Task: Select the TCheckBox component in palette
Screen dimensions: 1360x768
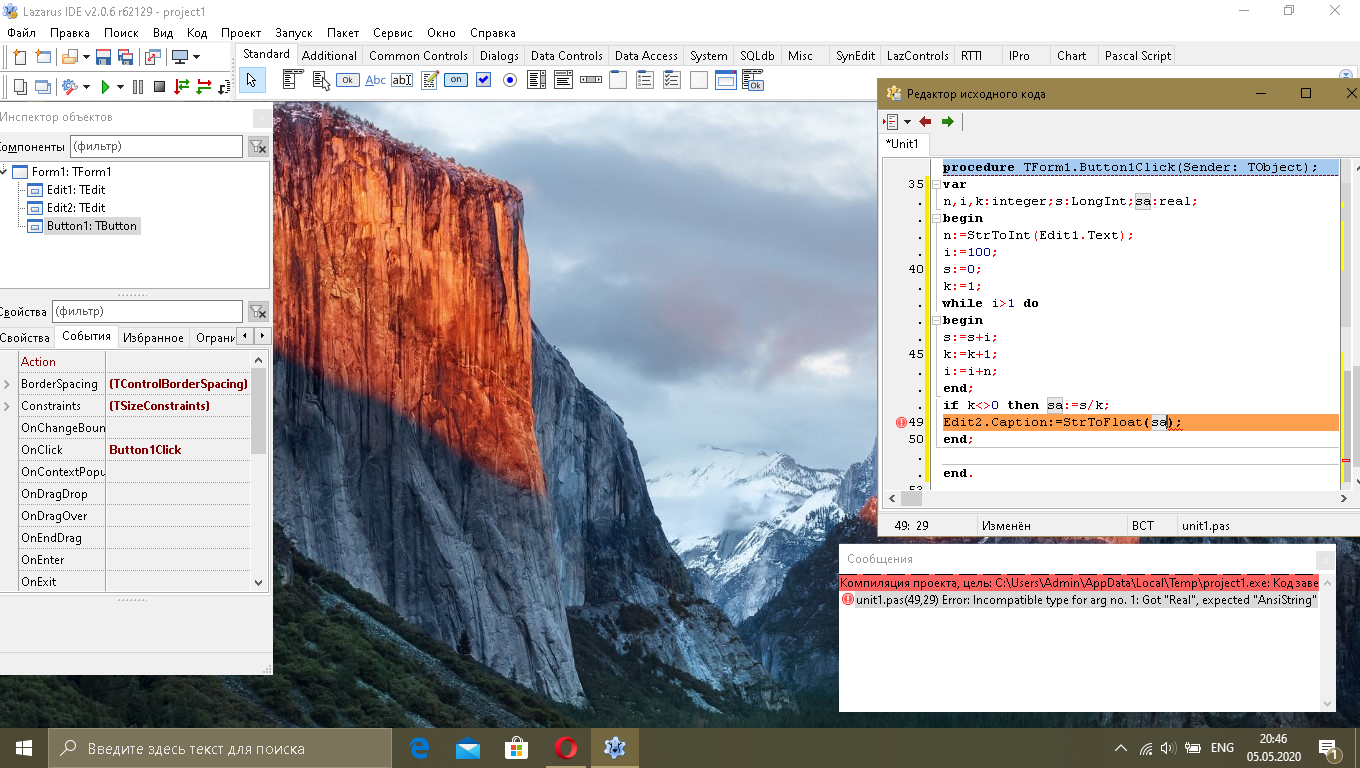Action: pos(483,80)
